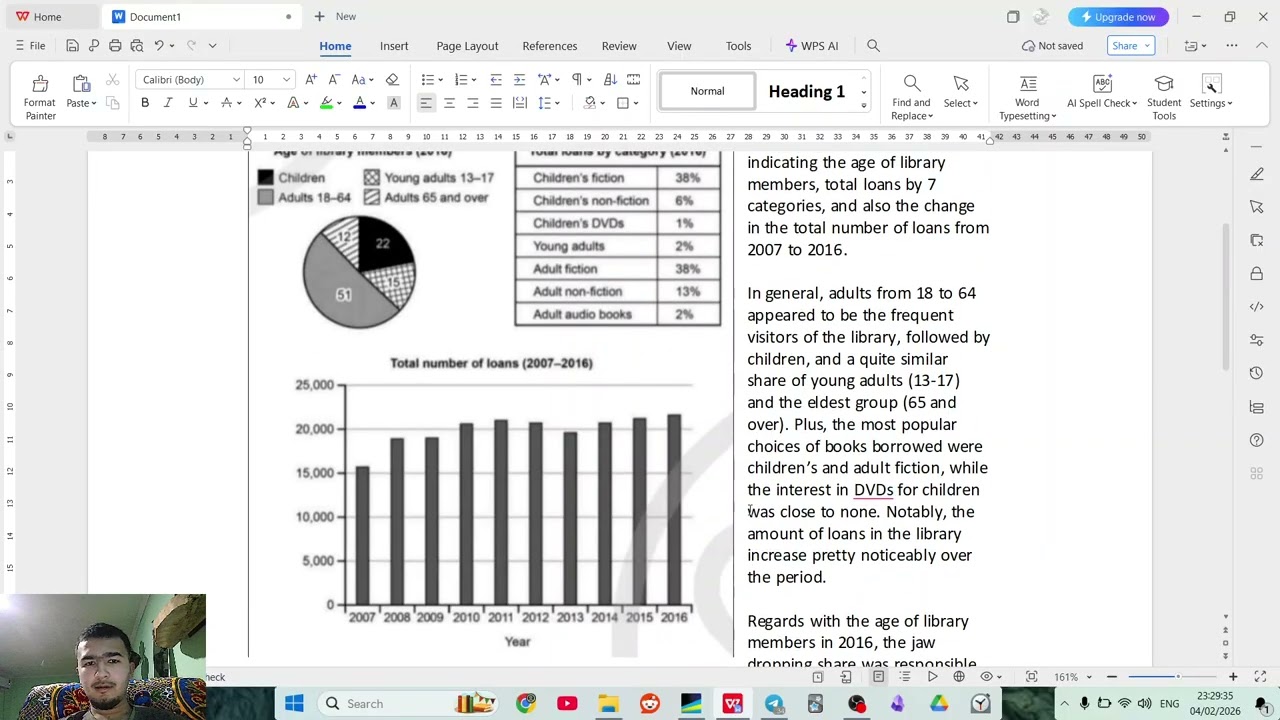Click the Print icon
The height and width of the screenshot is (720, 1280).
[x=115, y=46]
